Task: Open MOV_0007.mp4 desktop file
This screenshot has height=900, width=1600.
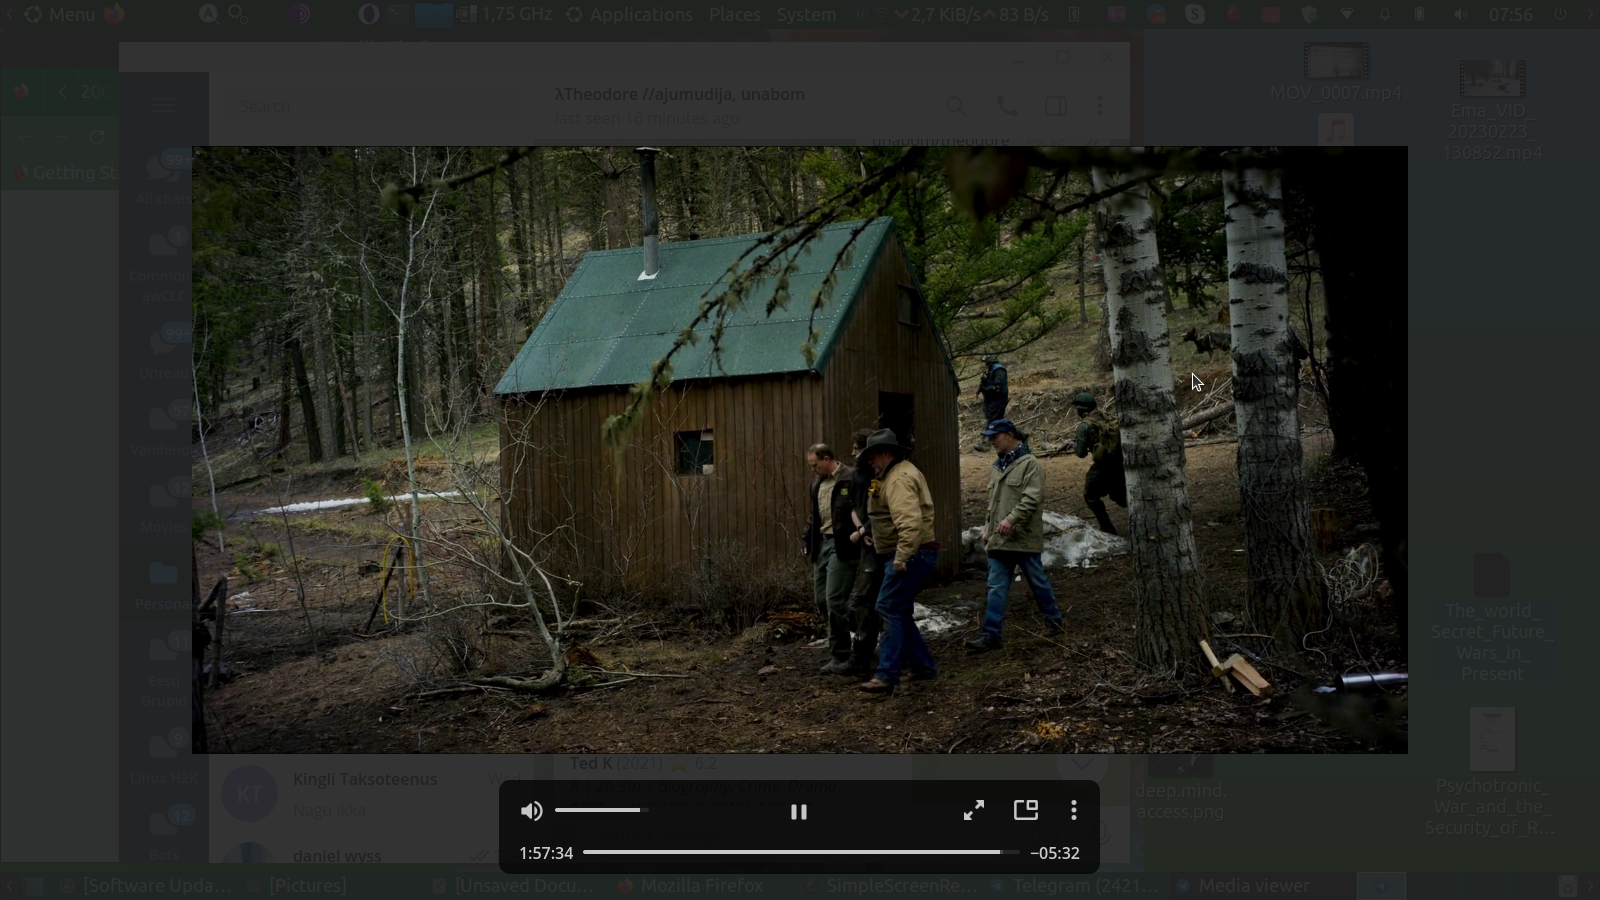Action: [x=1336, y=73]
